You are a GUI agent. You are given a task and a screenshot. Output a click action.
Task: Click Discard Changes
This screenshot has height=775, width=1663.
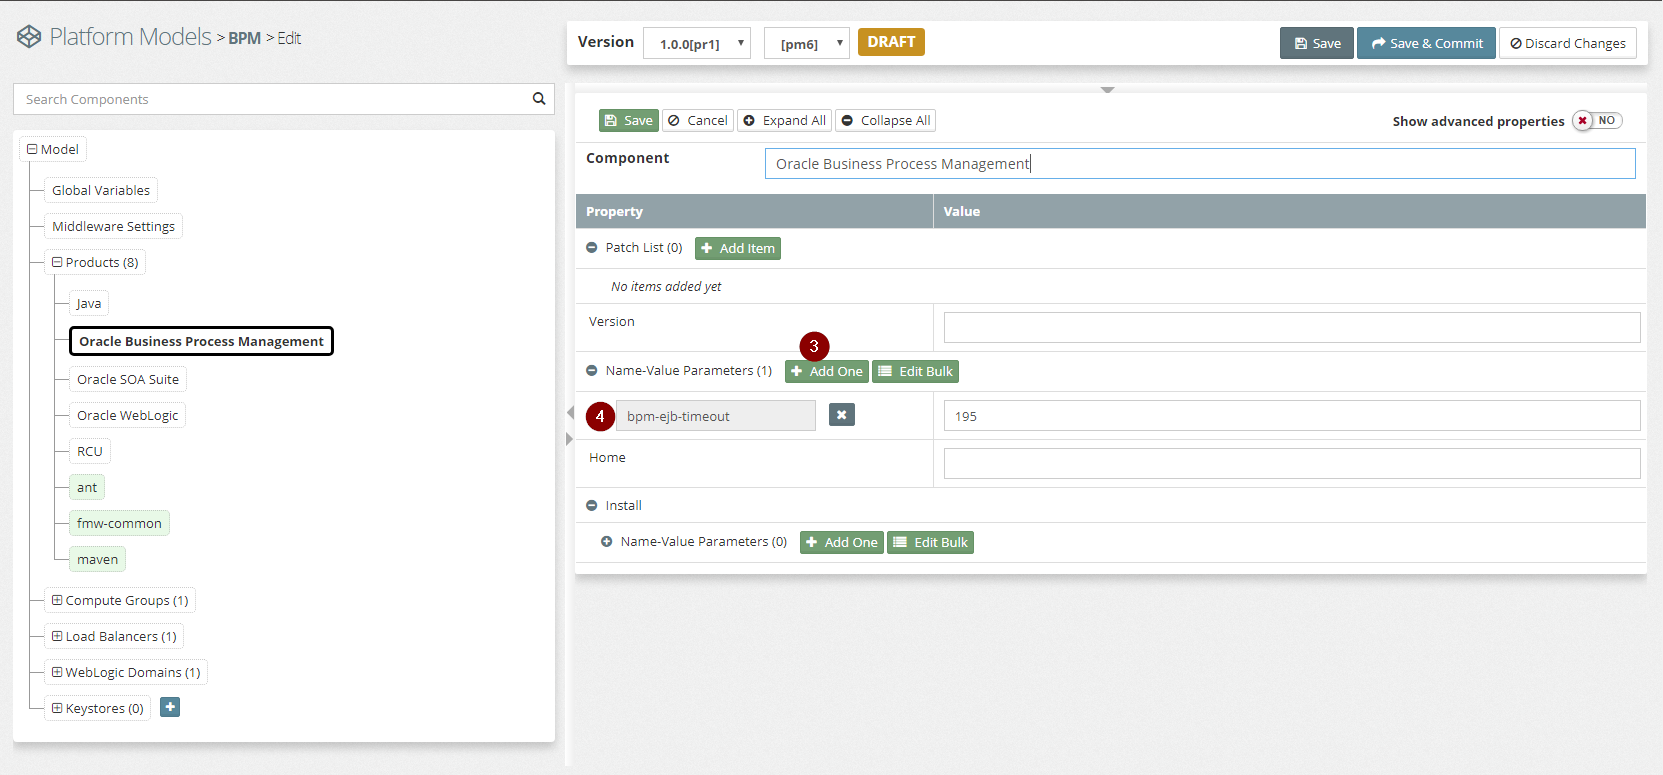click(1568, 43)
